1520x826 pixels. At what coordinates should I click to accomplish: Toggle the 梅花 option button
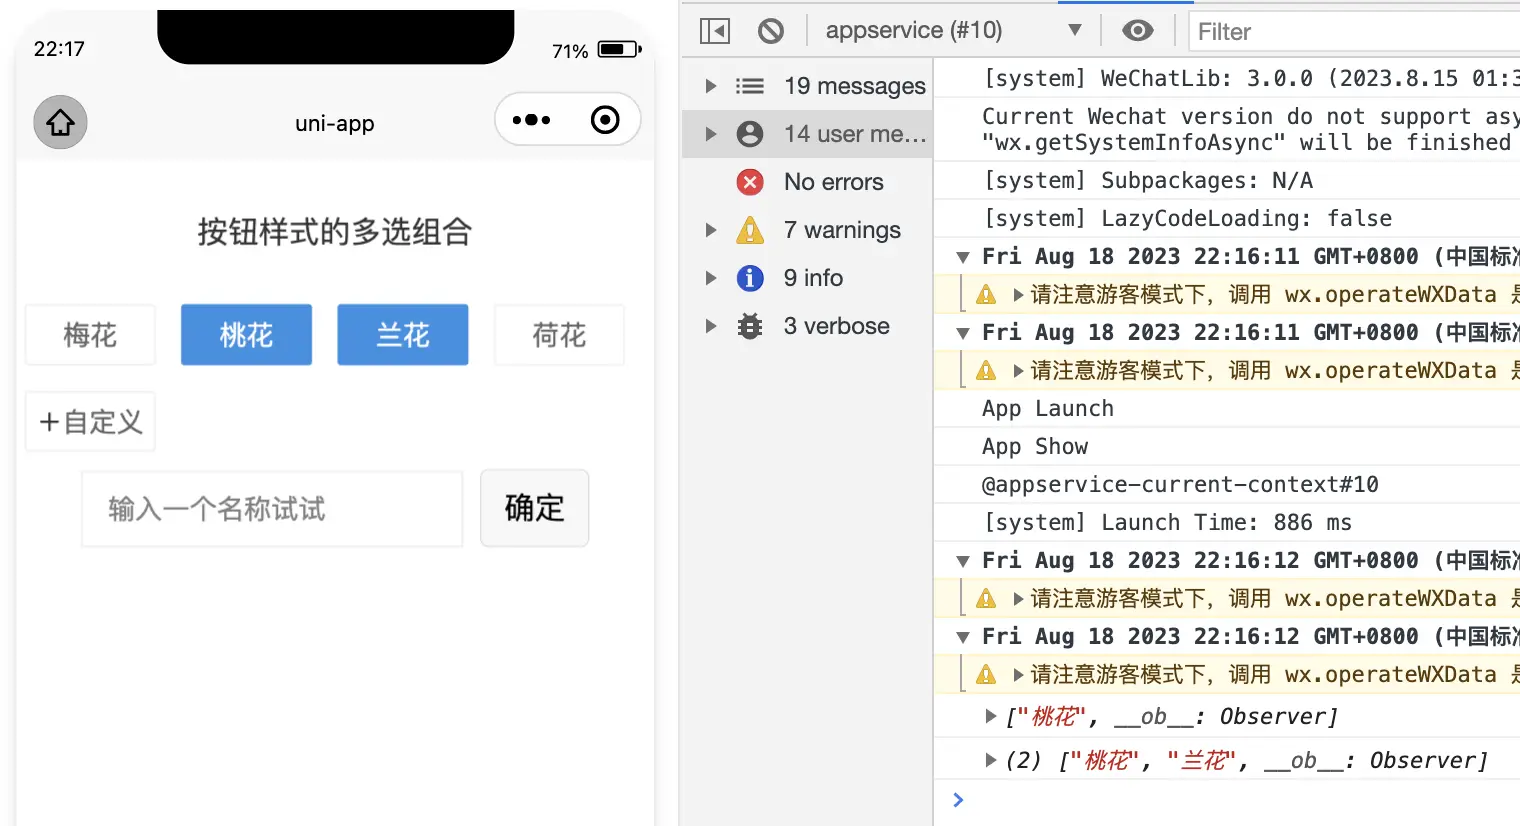[90, 335]
